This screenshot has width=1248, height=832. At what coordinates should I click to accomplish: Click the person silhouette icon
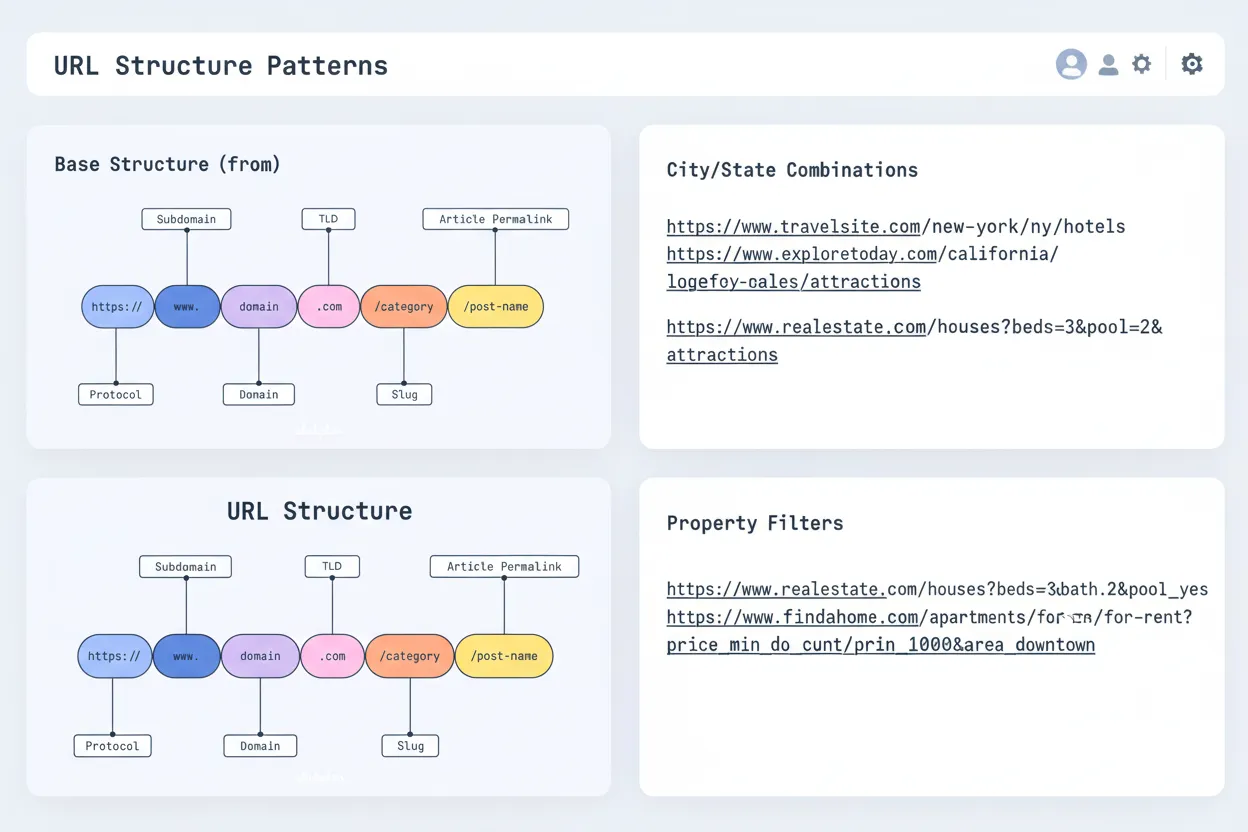pos(1108,63)
